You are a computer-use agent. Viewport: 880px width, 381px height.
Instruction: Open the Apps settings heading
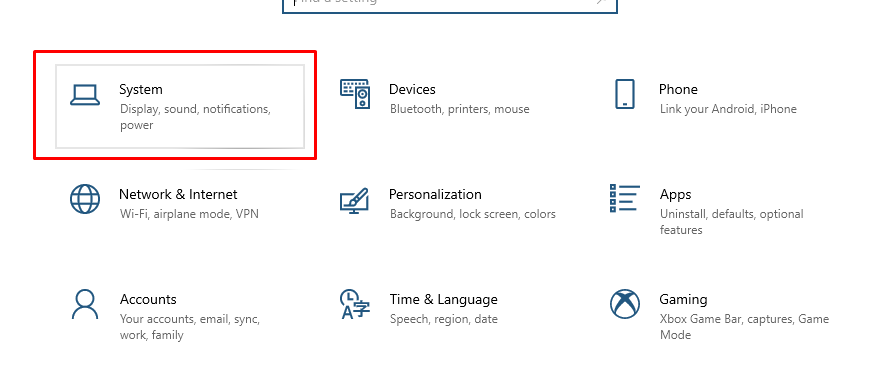[x=675, y=195]
